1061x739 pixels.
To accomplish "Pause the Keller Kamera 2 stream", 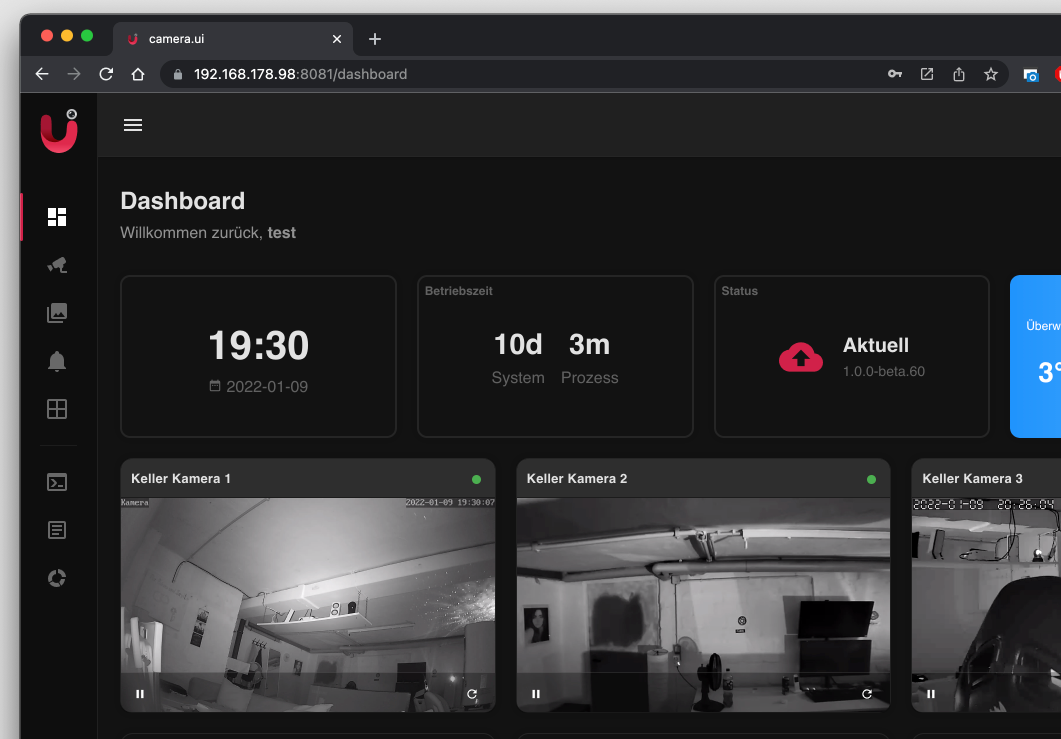I will coord(536,693).
